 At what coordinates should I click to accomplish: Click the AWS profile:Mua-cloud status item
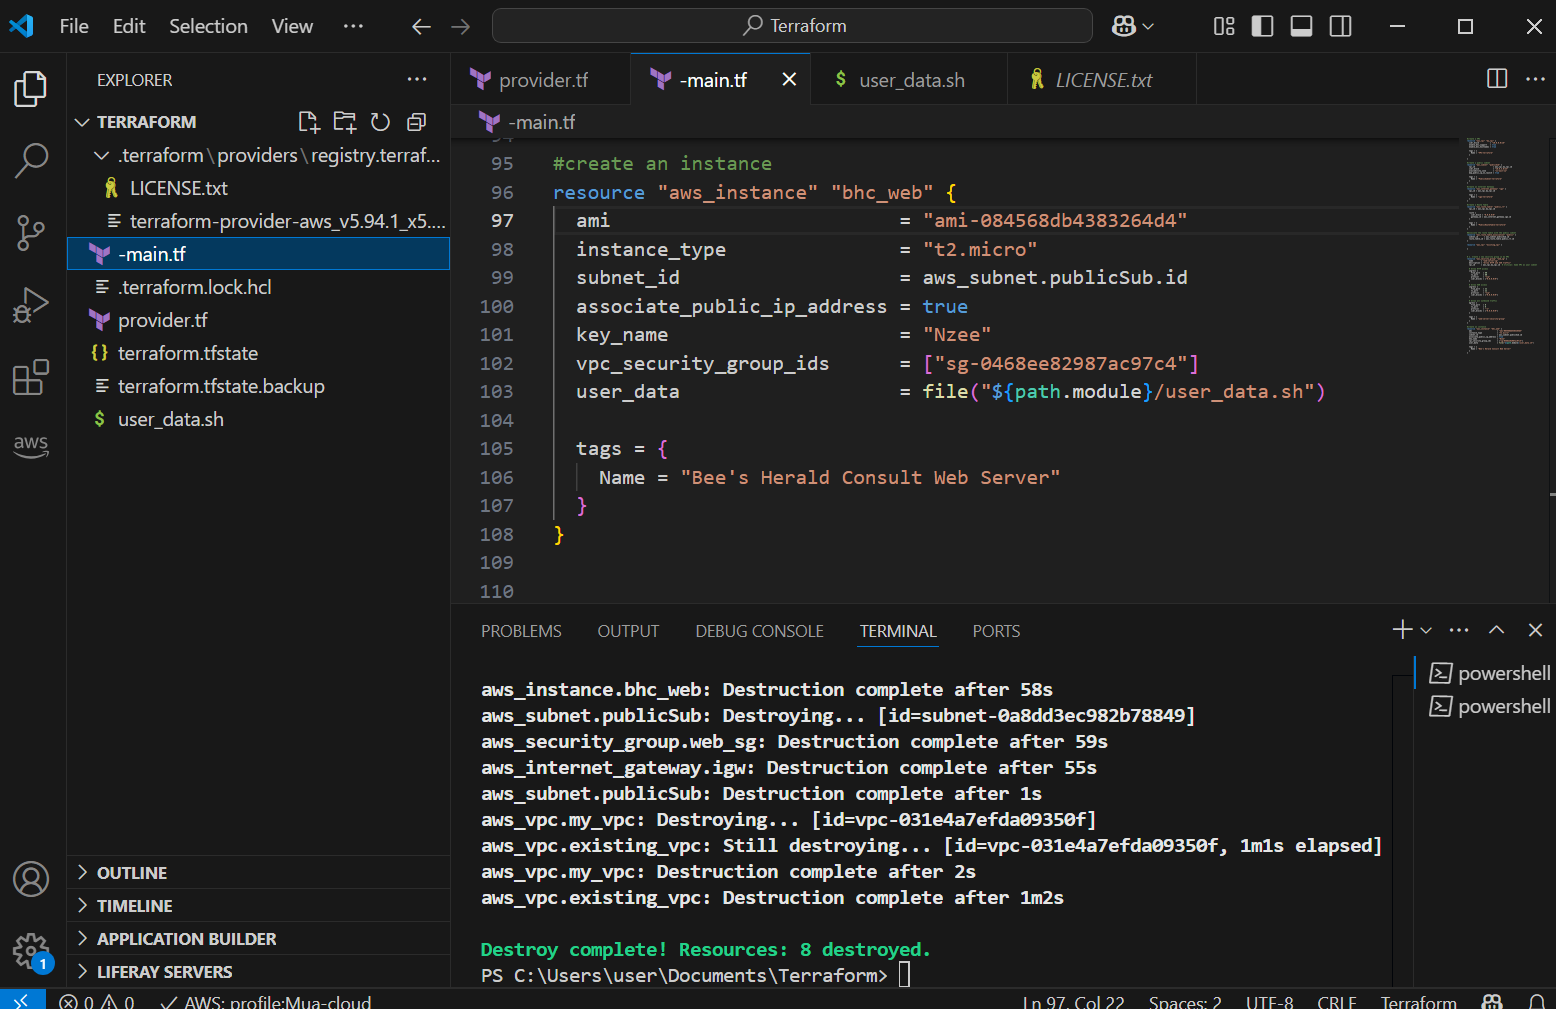click(266, 1001)
